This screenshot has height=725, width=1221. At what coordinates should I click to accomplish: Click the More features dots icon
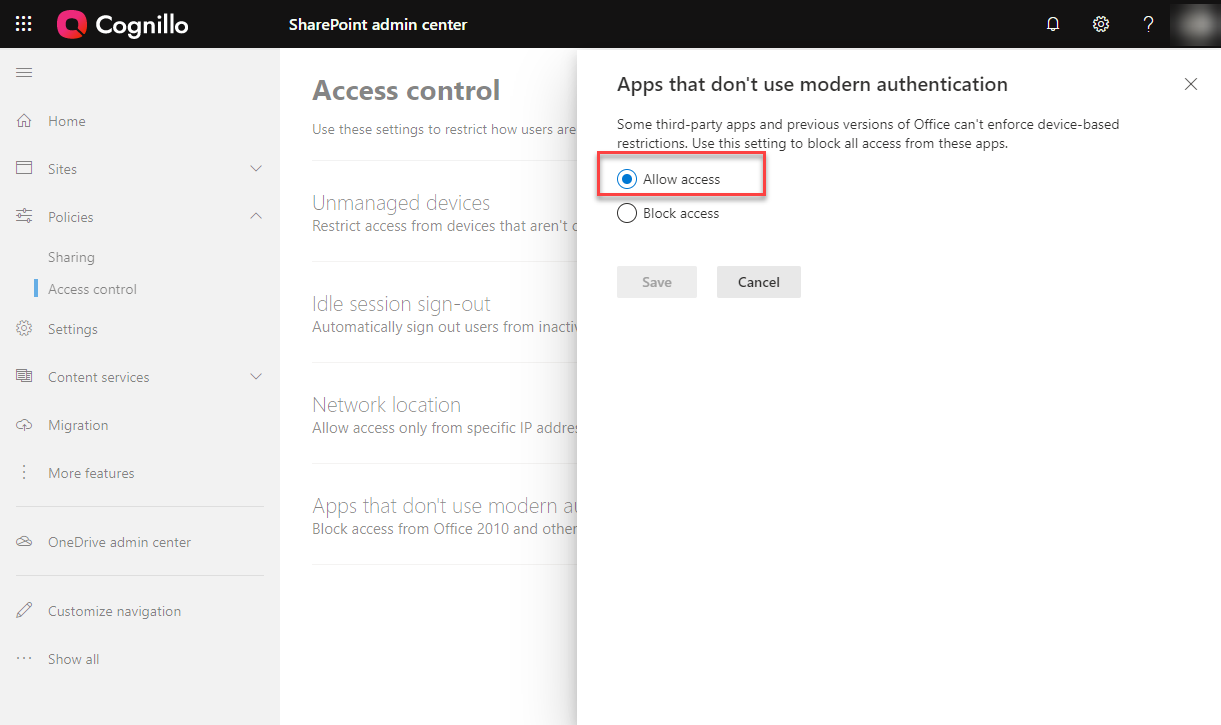click(25, 473)
